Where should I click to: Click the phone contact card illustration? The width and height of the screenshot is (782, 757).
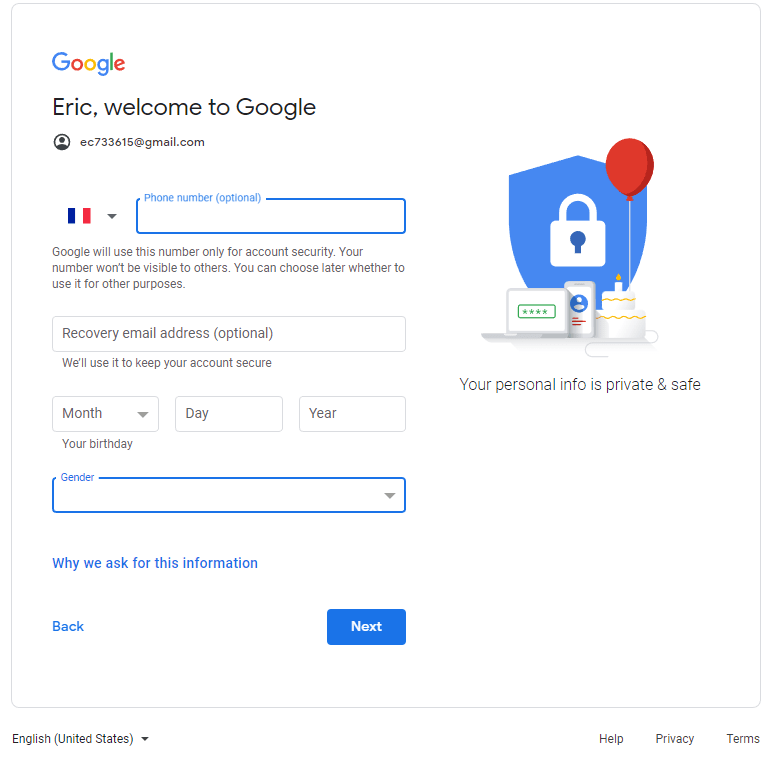coord(579,307)
